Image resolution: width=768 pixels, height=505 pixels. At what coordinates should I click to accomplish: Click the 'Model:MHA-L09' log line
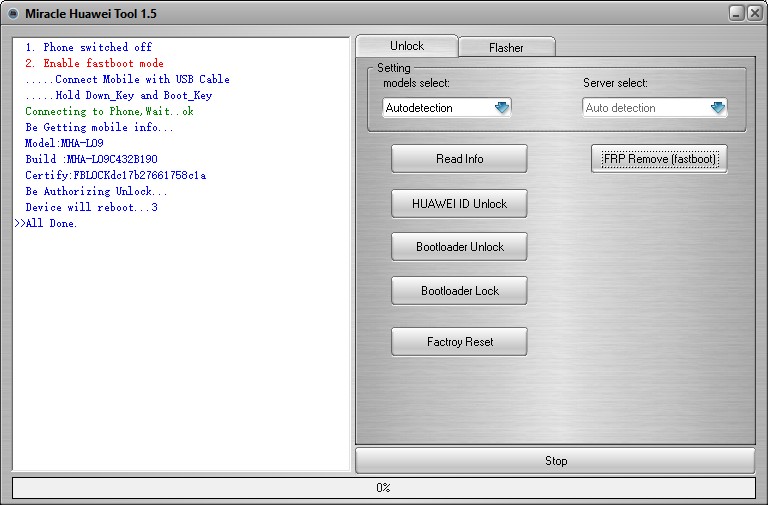tap(64, 143)
